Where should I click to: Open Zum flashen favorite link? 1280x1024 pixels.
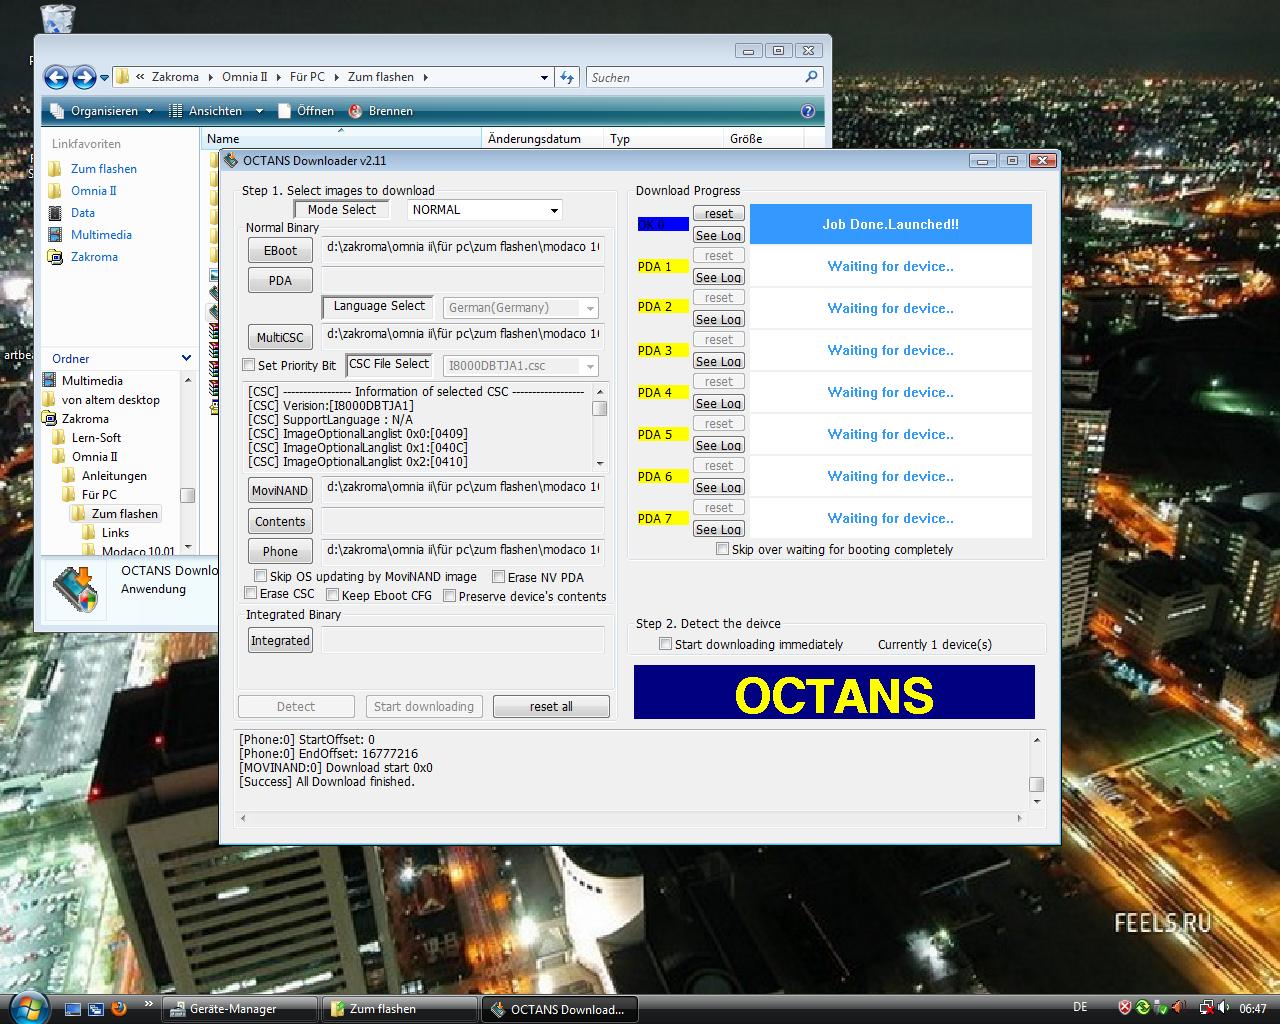coord(103,169)
